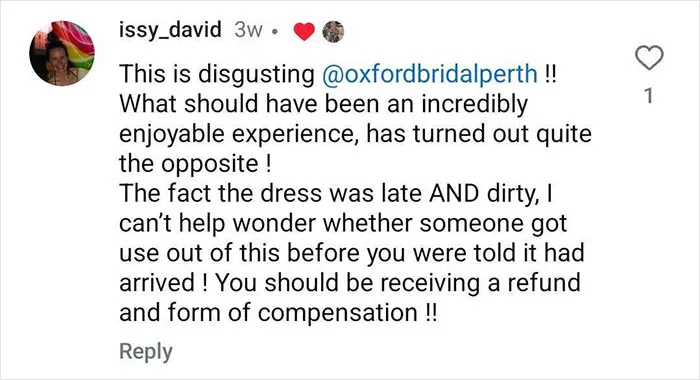Click the text line 'the opposite !'
The height and width of the screenshot is (380, 700).
tap(195, 163)
